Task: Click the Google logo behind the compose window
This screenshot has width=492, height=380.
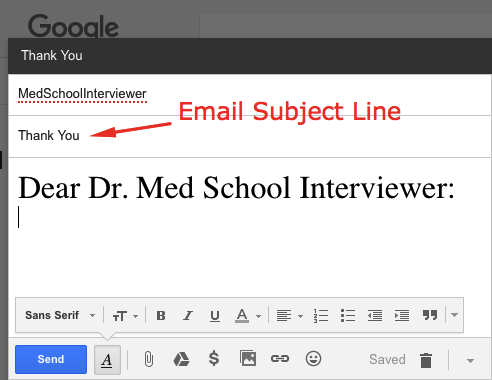Action: tap(73, 26)
